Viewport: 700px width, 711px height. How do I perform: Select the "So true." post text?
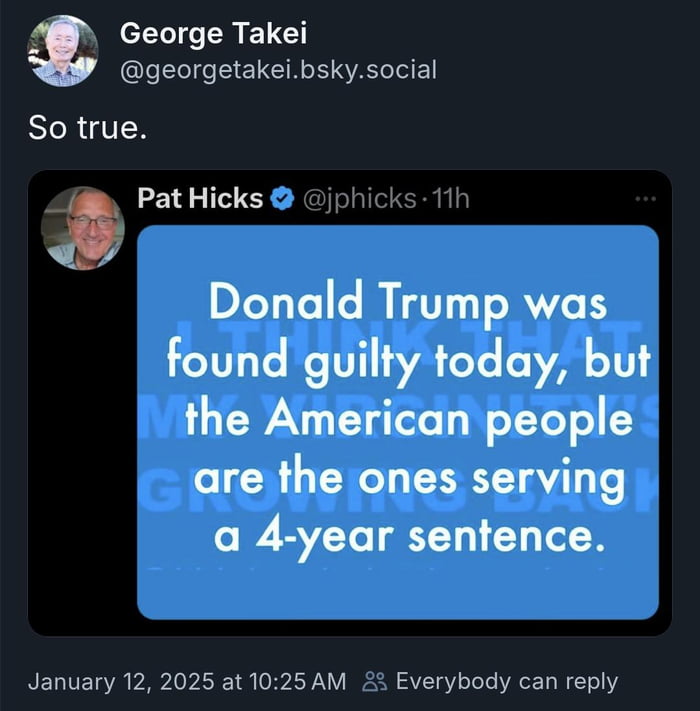coord(87,129)
